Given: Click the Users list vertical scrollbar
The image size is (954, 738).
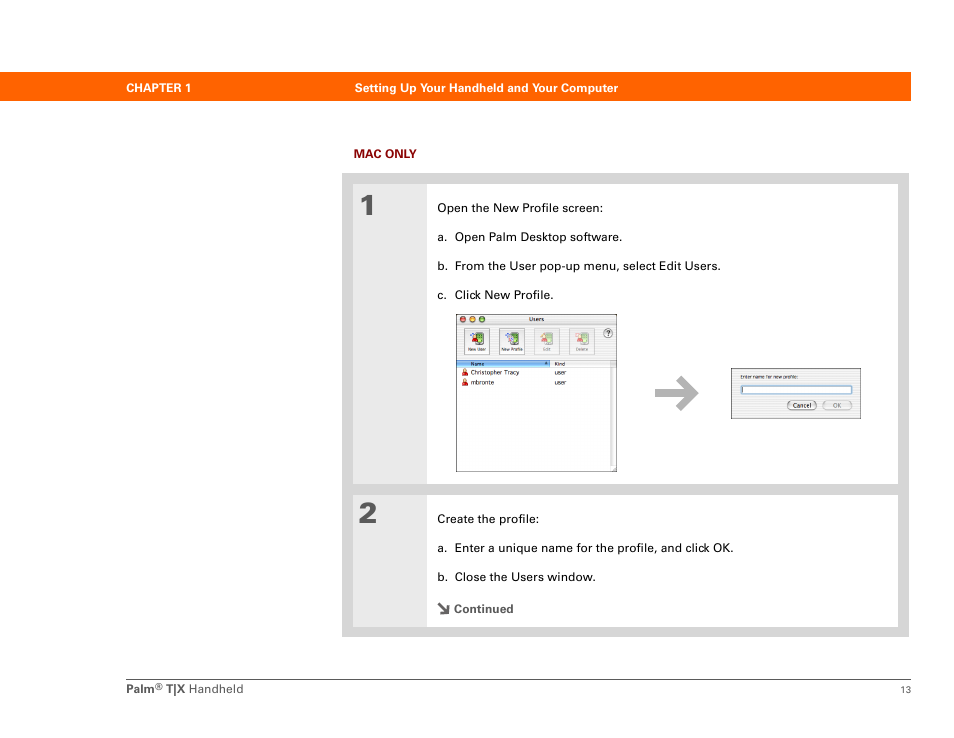Looking at the screenshot, I should click(613, 416).
